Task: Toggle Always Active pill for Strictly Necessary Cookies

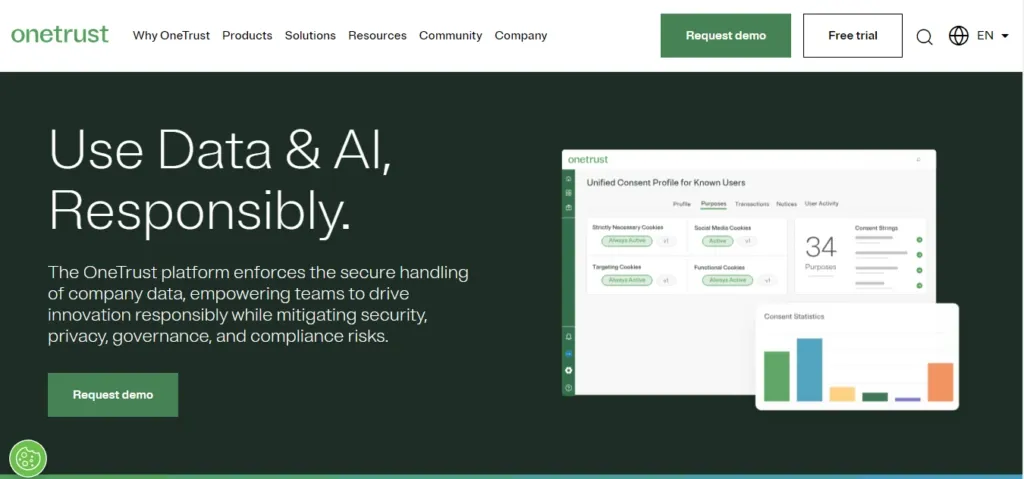Action: pyautogui.click(x=627, y=241)
